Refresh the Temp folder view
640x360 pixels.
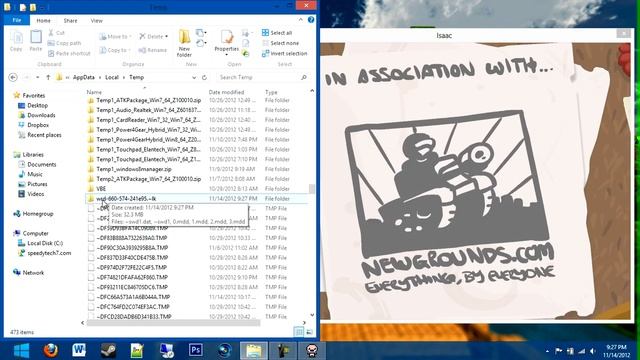point(204,77)
